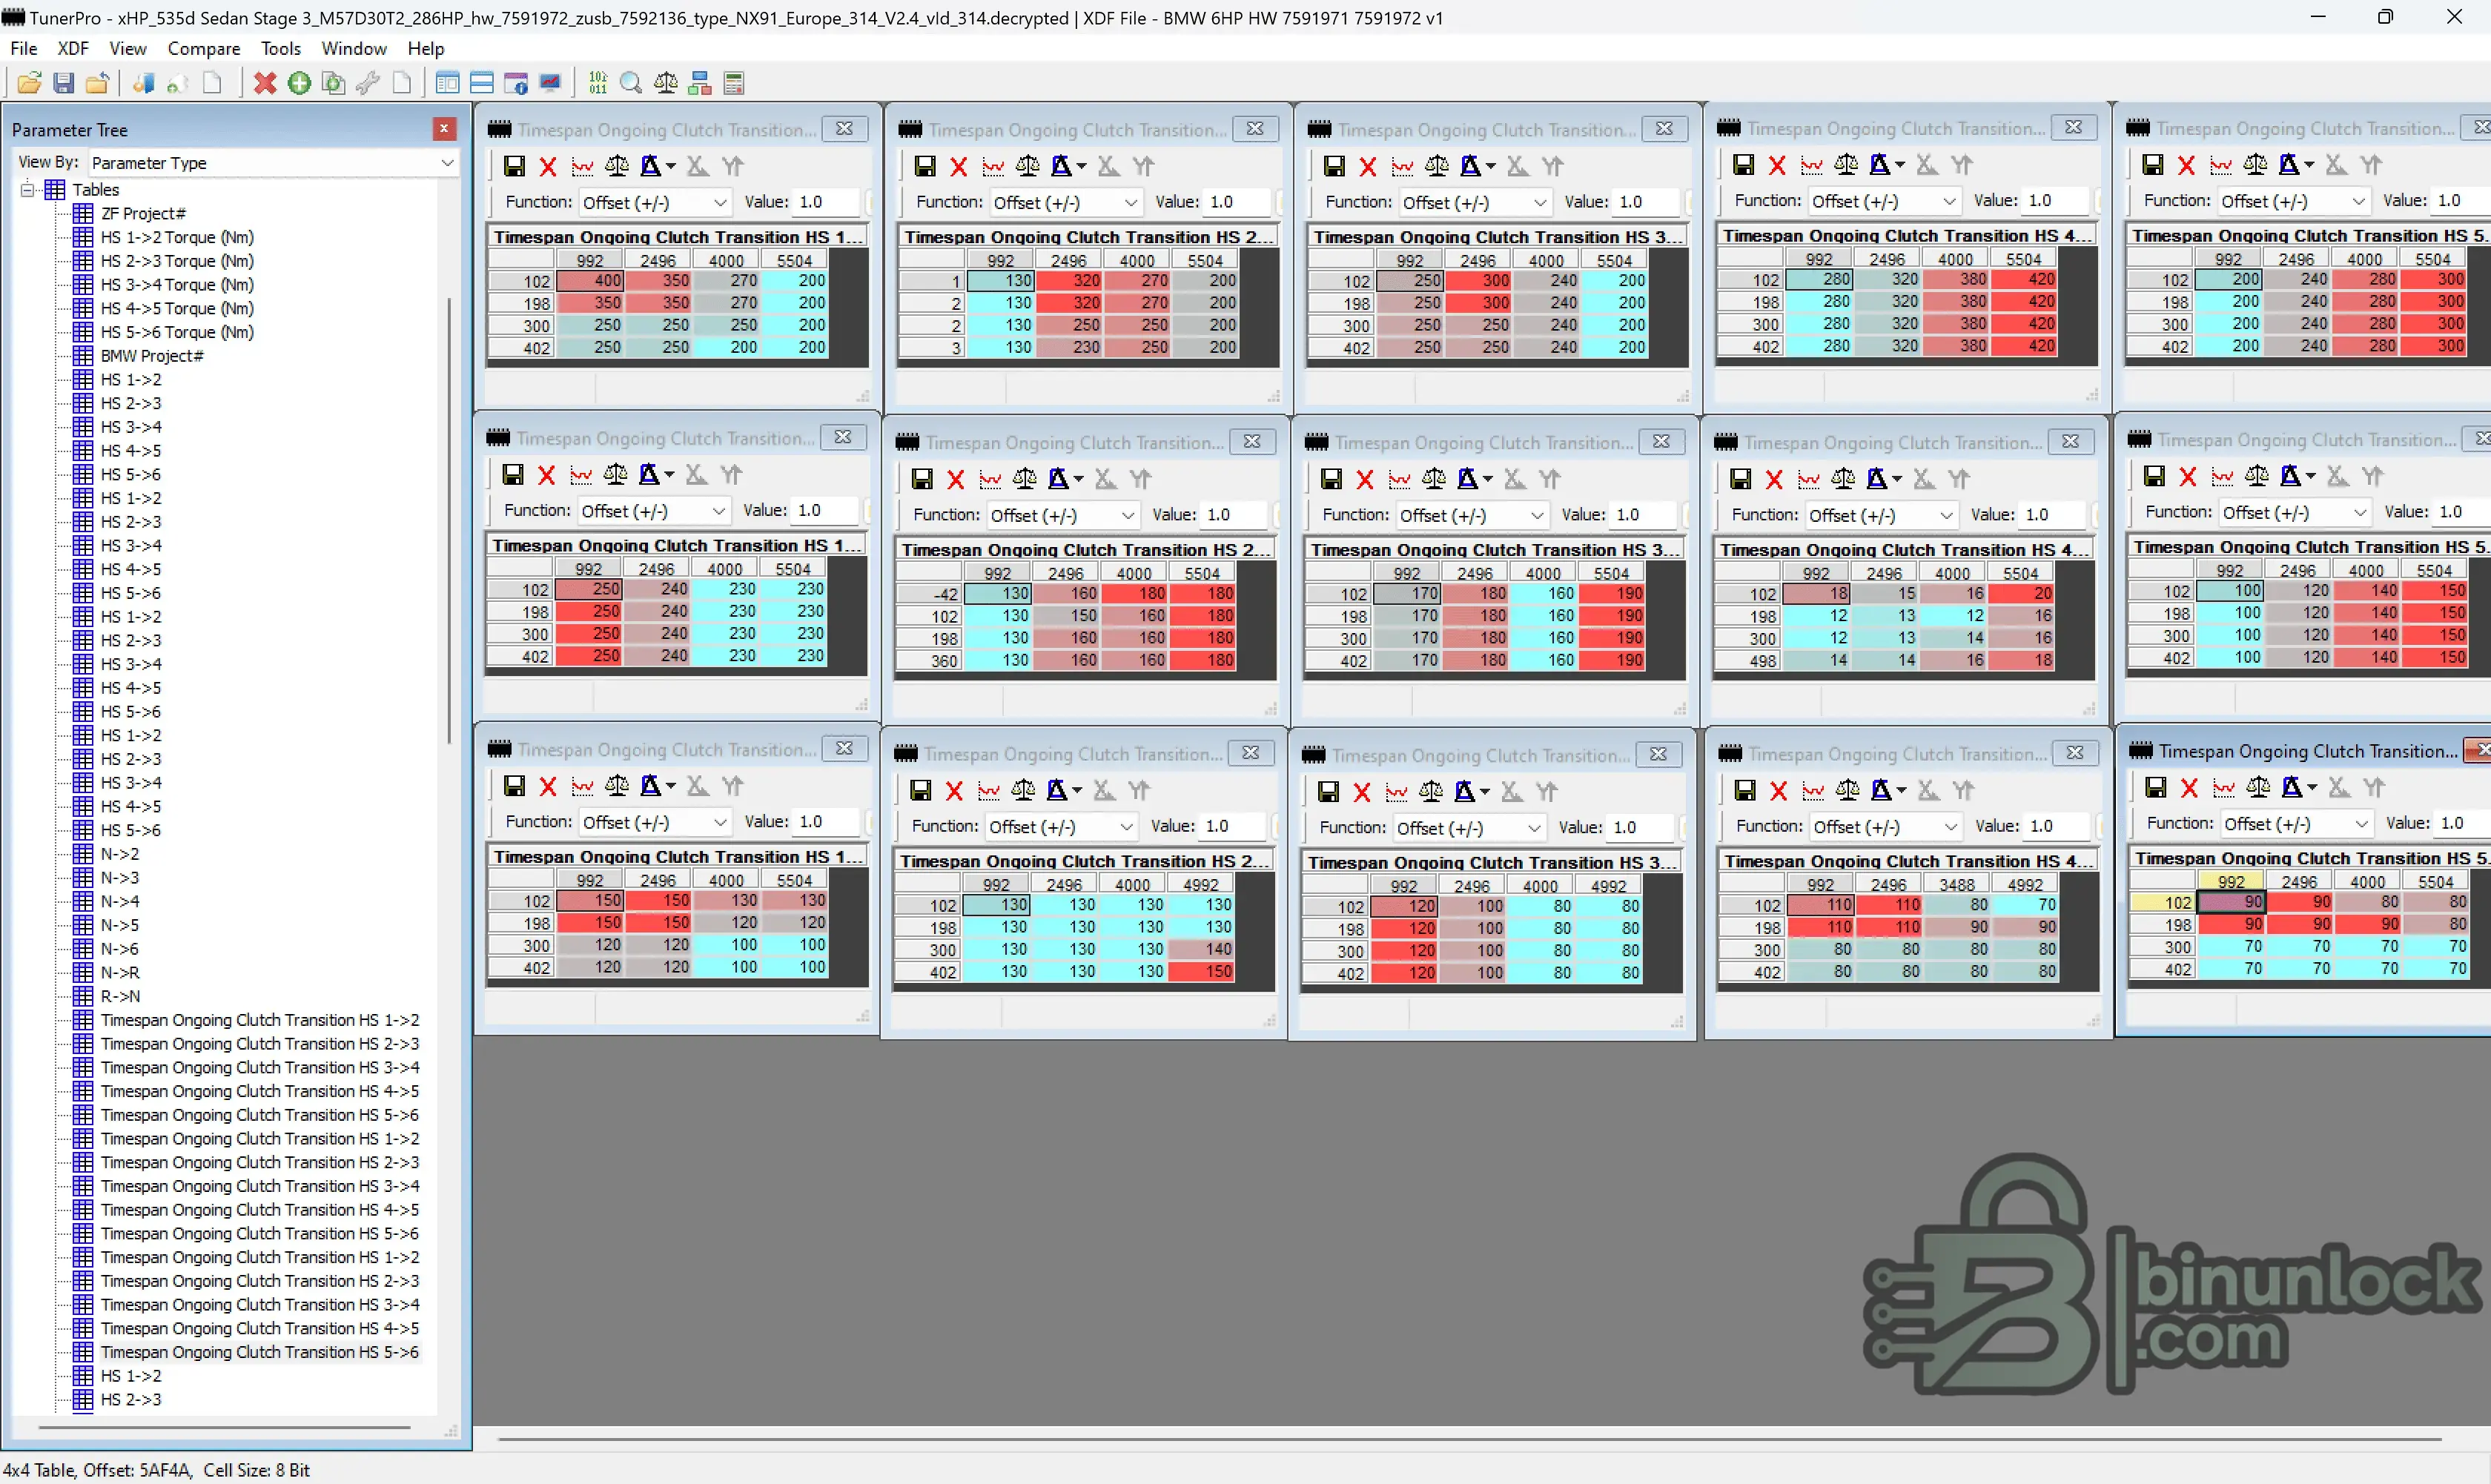
Task: Click the red X delete toolbar icon
Action: 265,83
